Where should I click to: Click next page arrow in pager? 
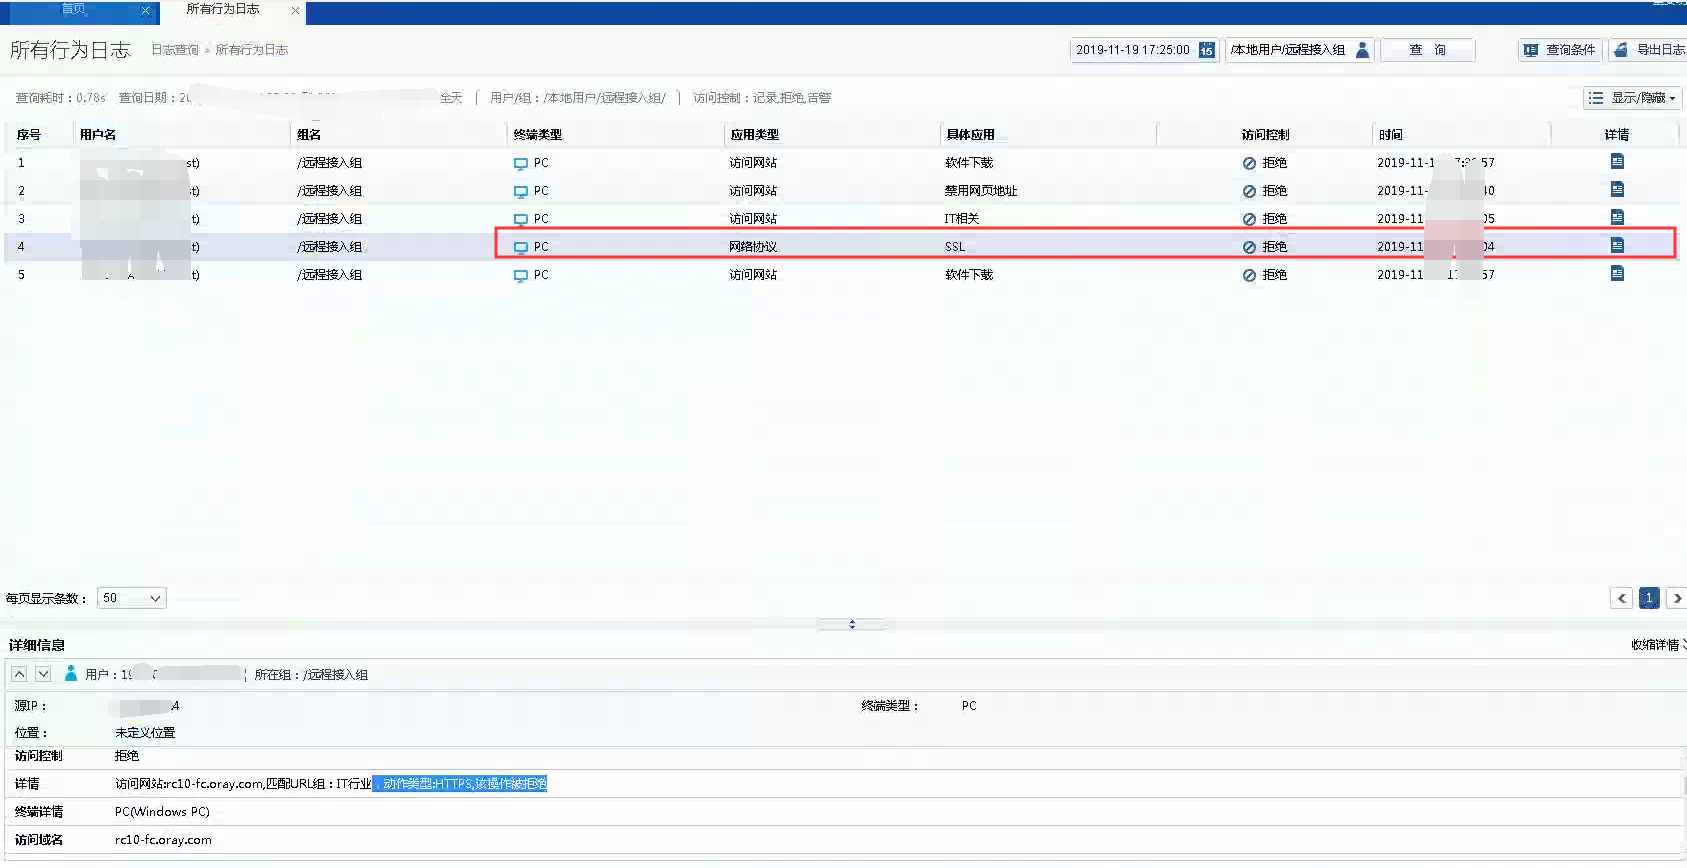click(1677, 598)
